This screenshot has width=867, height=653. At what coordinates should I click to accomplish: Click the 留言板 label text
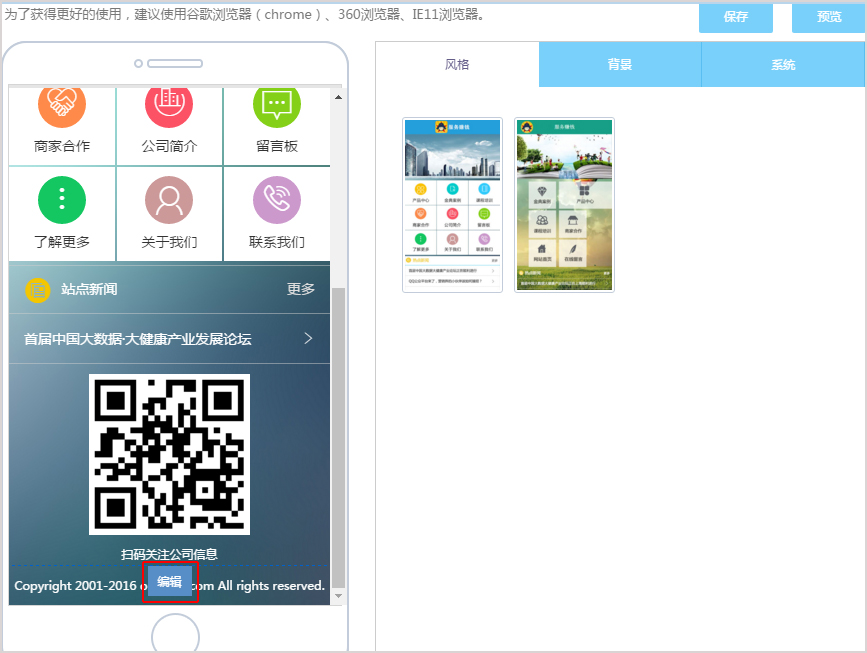click(x=276, y=146)
